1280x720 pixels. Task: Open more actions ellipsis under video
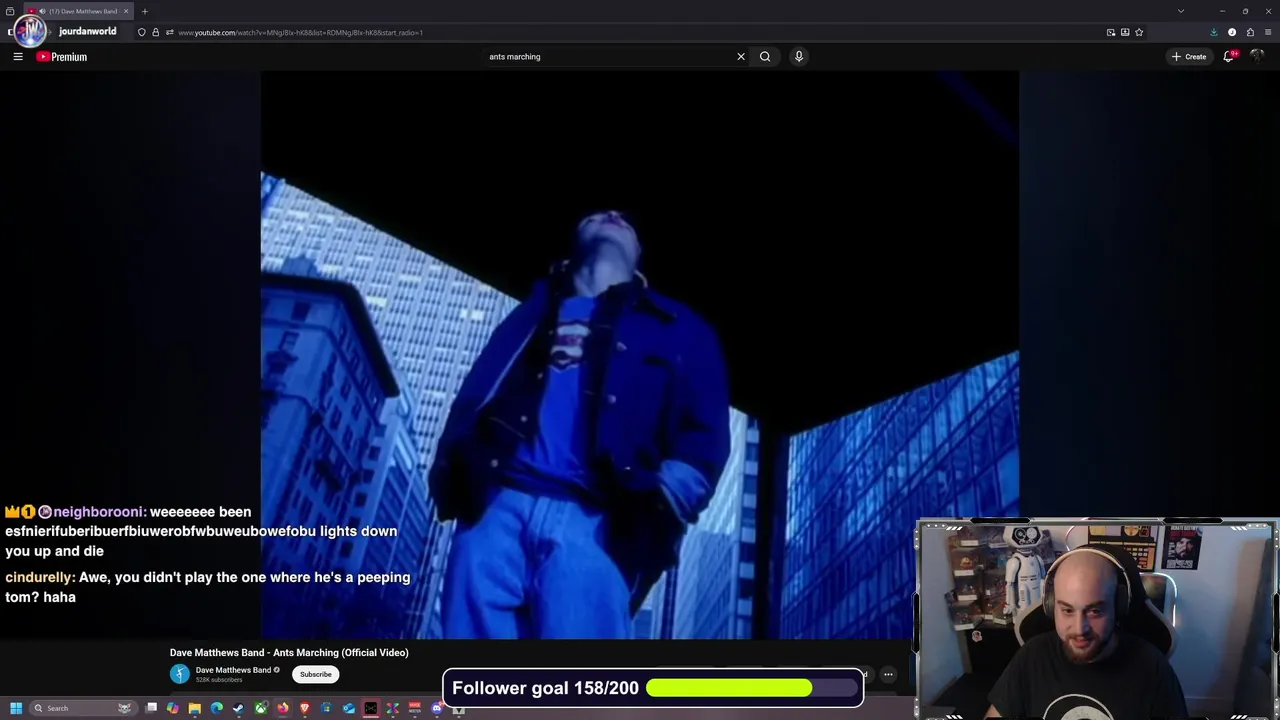pyautogui.click(x=888, y=674)
